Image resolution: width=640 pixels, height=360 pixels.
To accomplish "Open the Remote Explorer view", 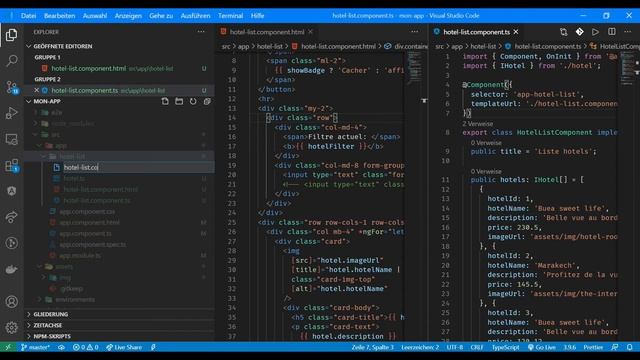I will 11,139.
